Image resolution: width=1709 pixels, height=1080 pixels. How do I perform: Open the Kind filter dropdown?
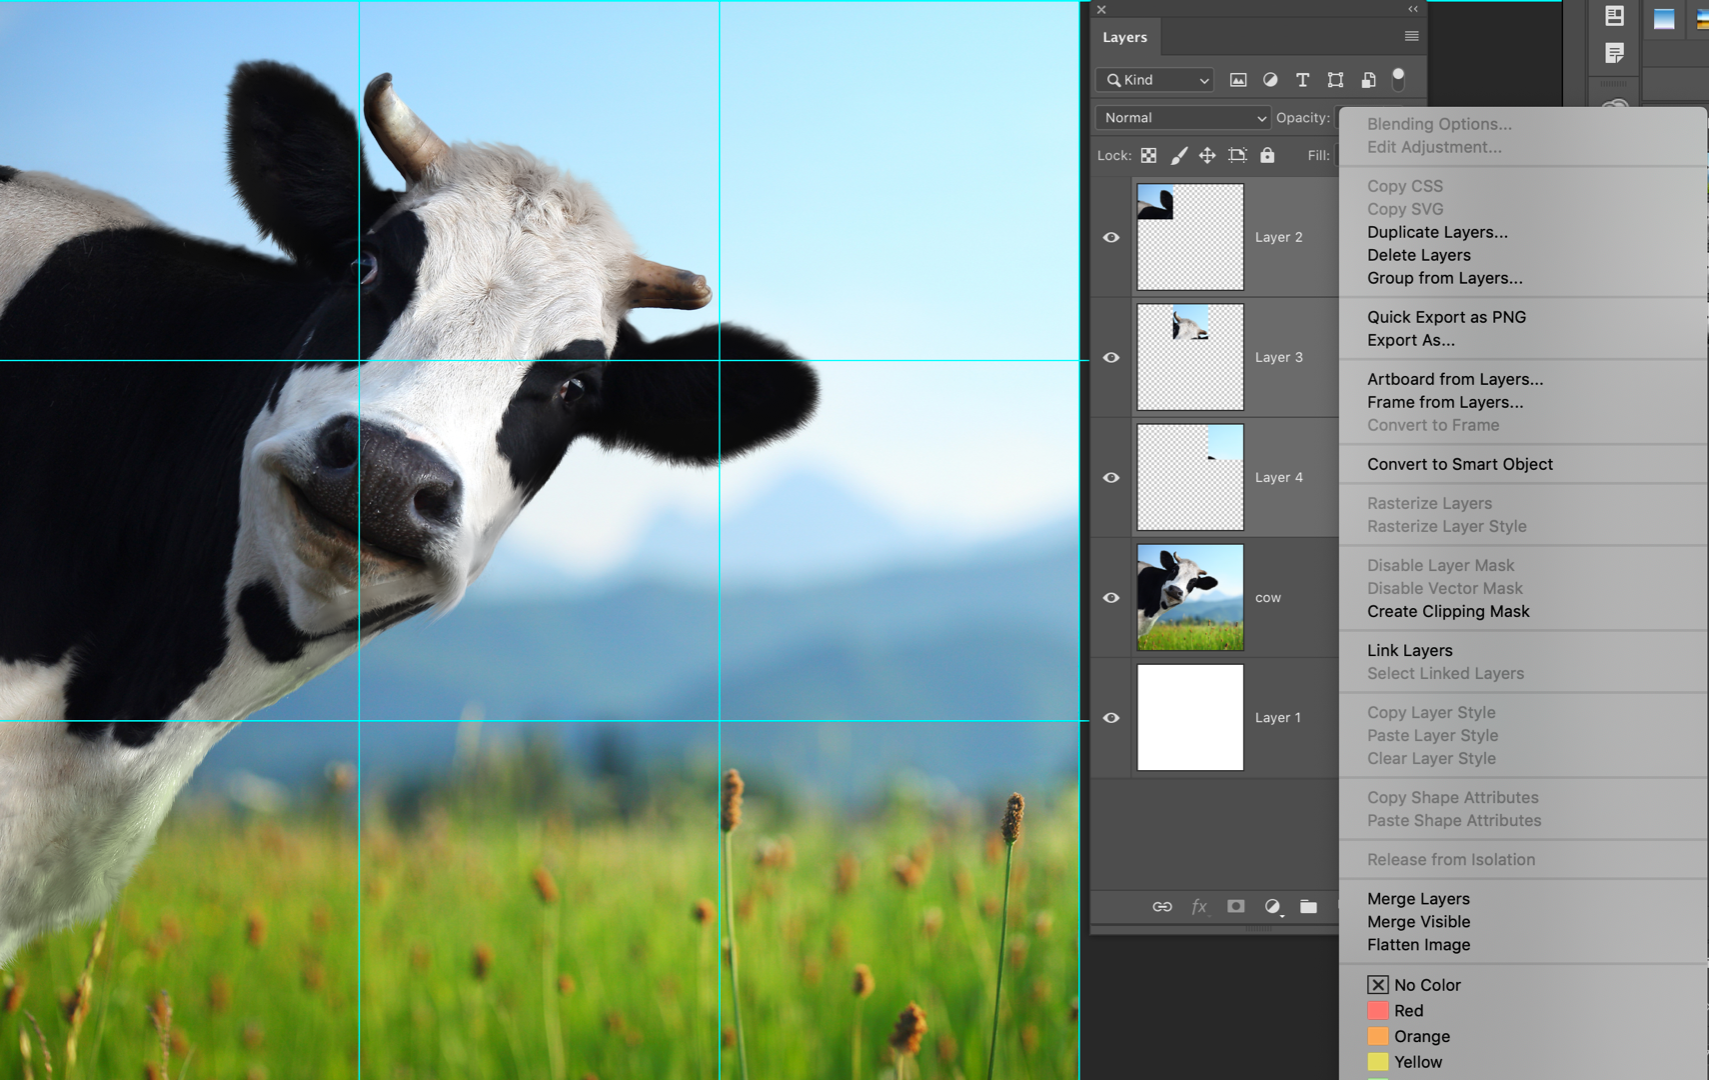click(x=1155, y=80)
